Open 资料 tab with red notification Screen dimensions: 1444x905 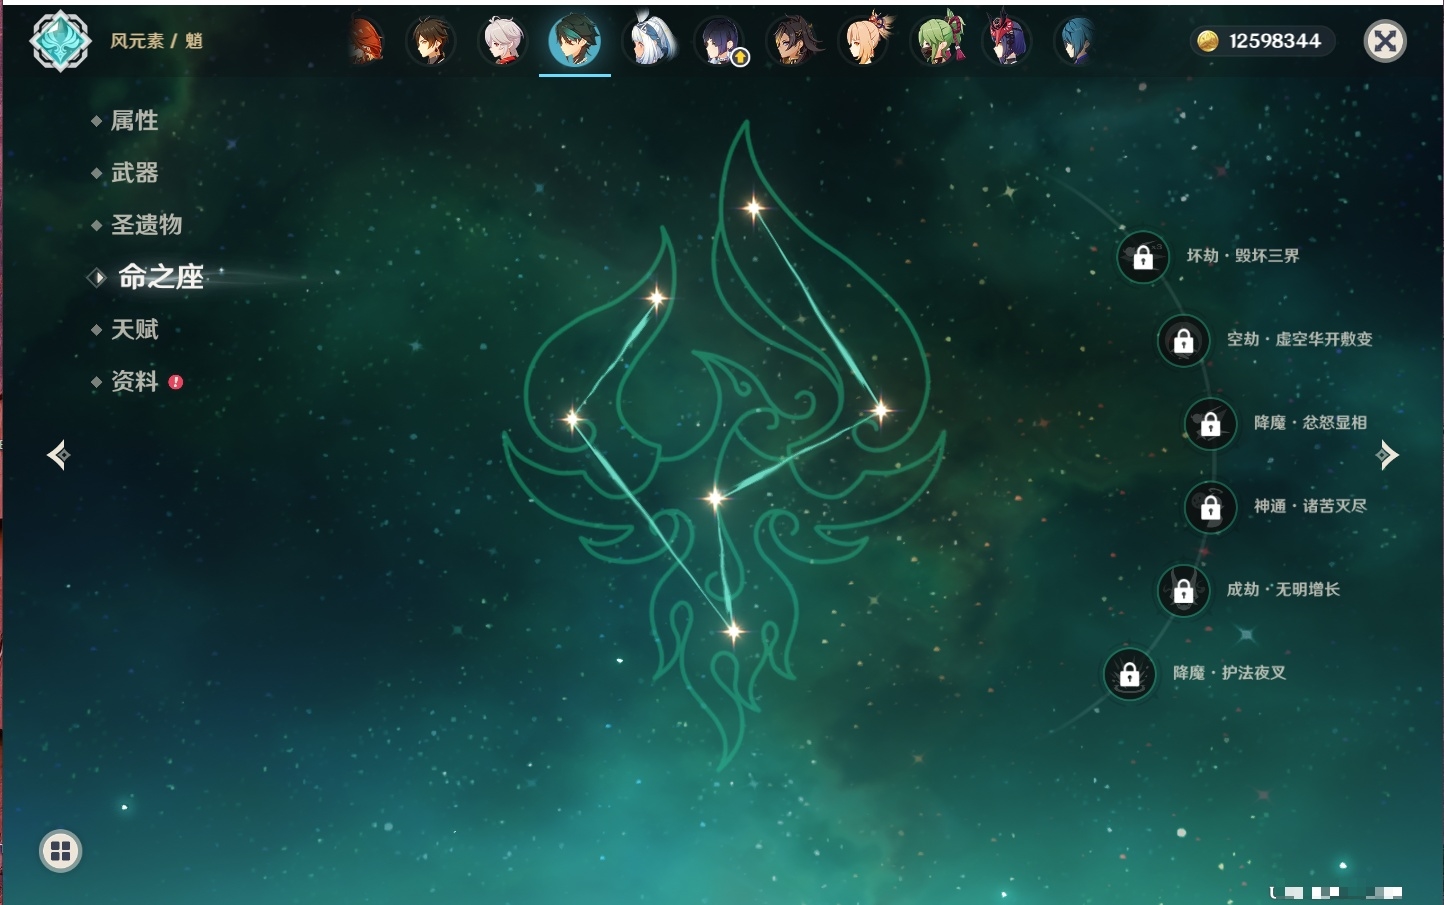tap(134, 381)
